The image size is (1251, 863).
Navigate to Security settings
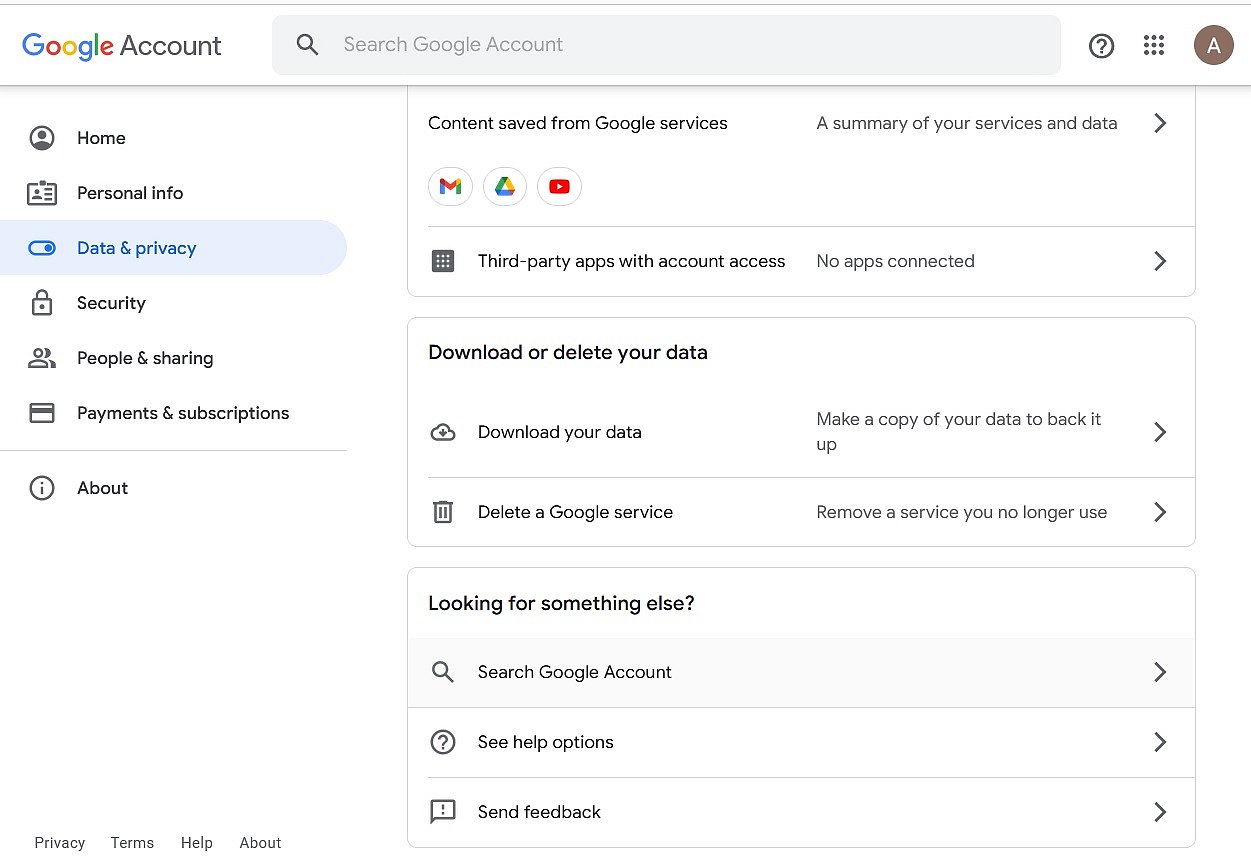[173, 303]
